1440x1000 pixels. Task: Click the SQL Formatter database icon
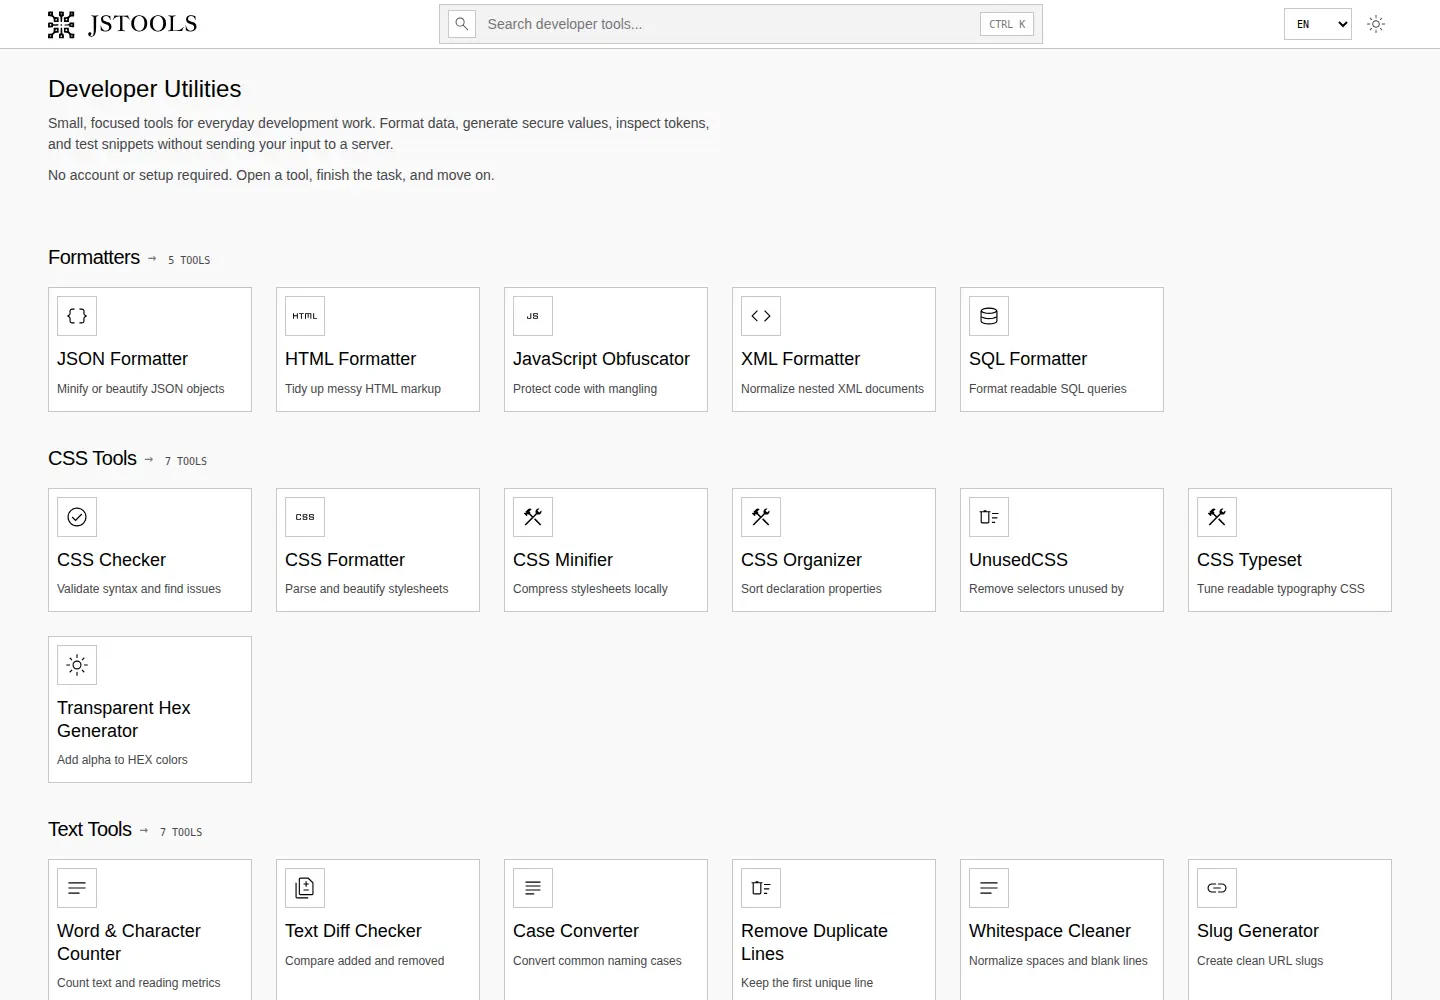[x=989, y=316]
